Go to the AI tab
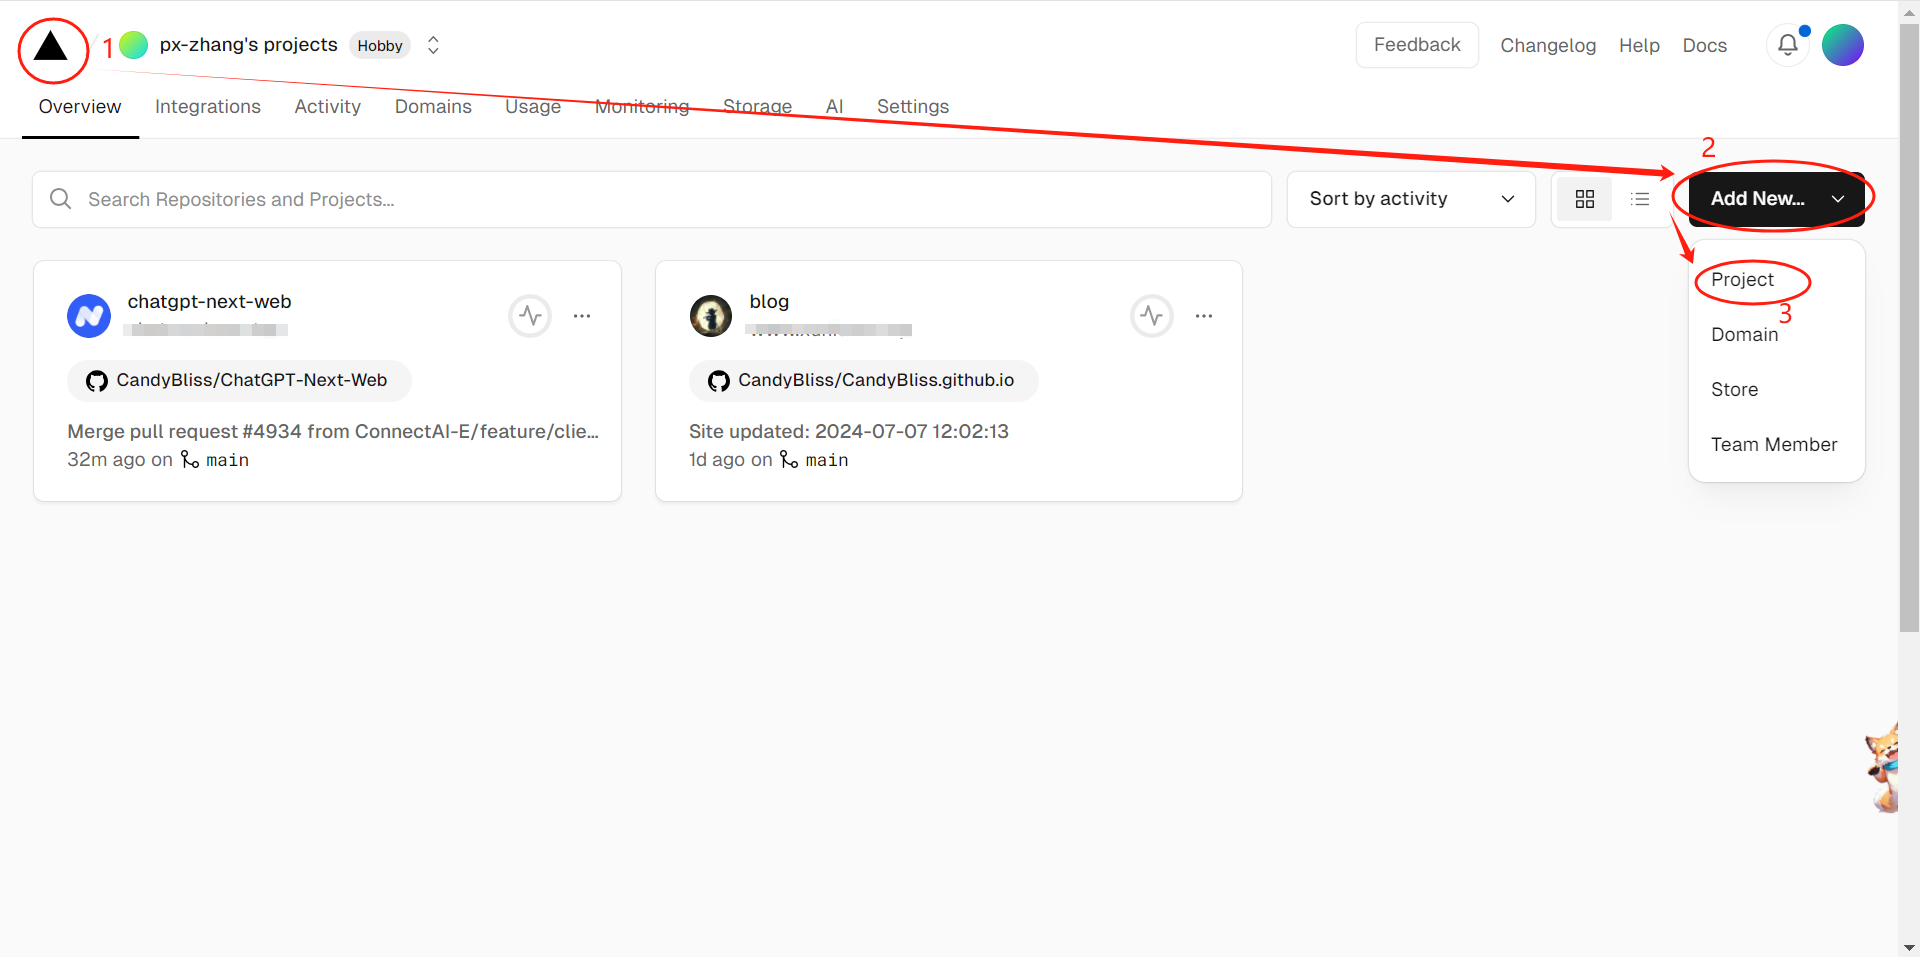This screenshot has width=1920, height=957. pyautogui.click(x=834, y=107)
